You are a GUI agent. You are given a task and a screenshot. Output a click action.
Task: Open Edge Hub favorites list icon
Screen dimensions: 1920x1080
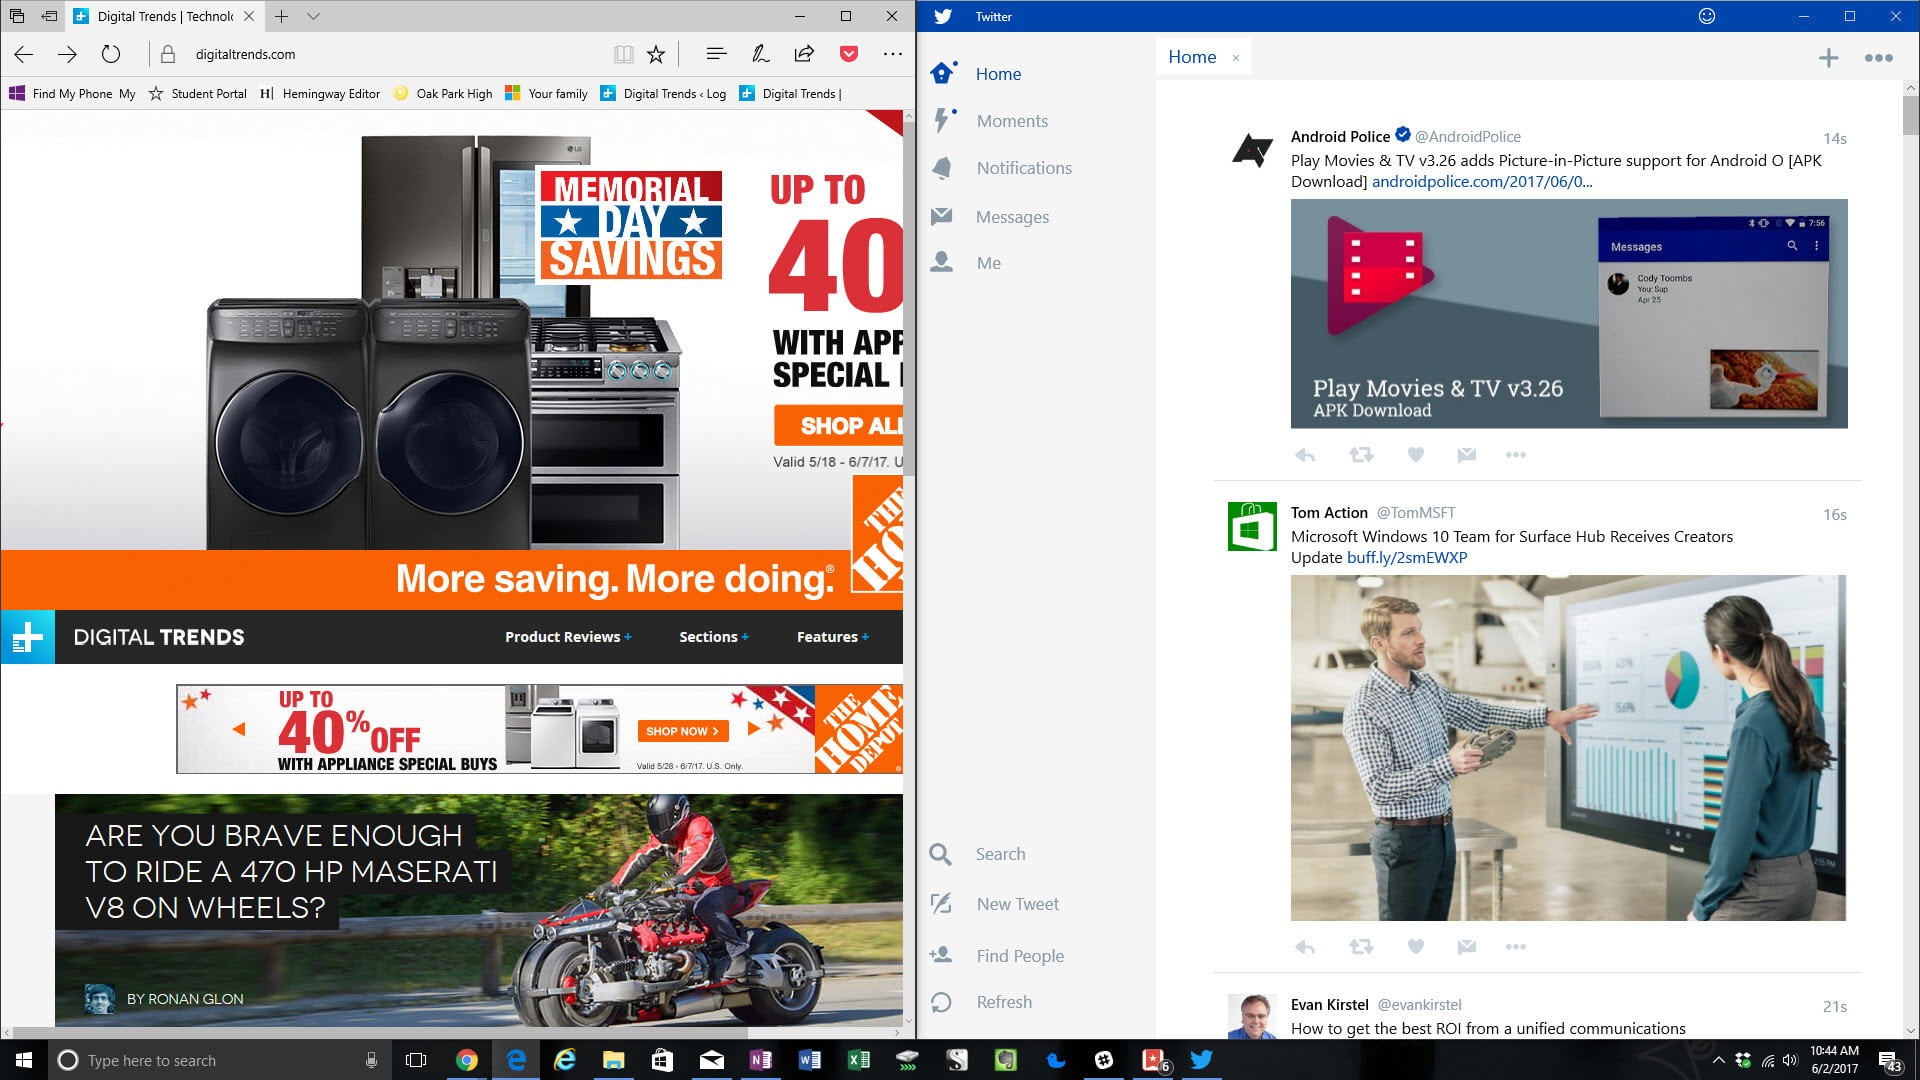pyautogui.click(x=716, y=55)
